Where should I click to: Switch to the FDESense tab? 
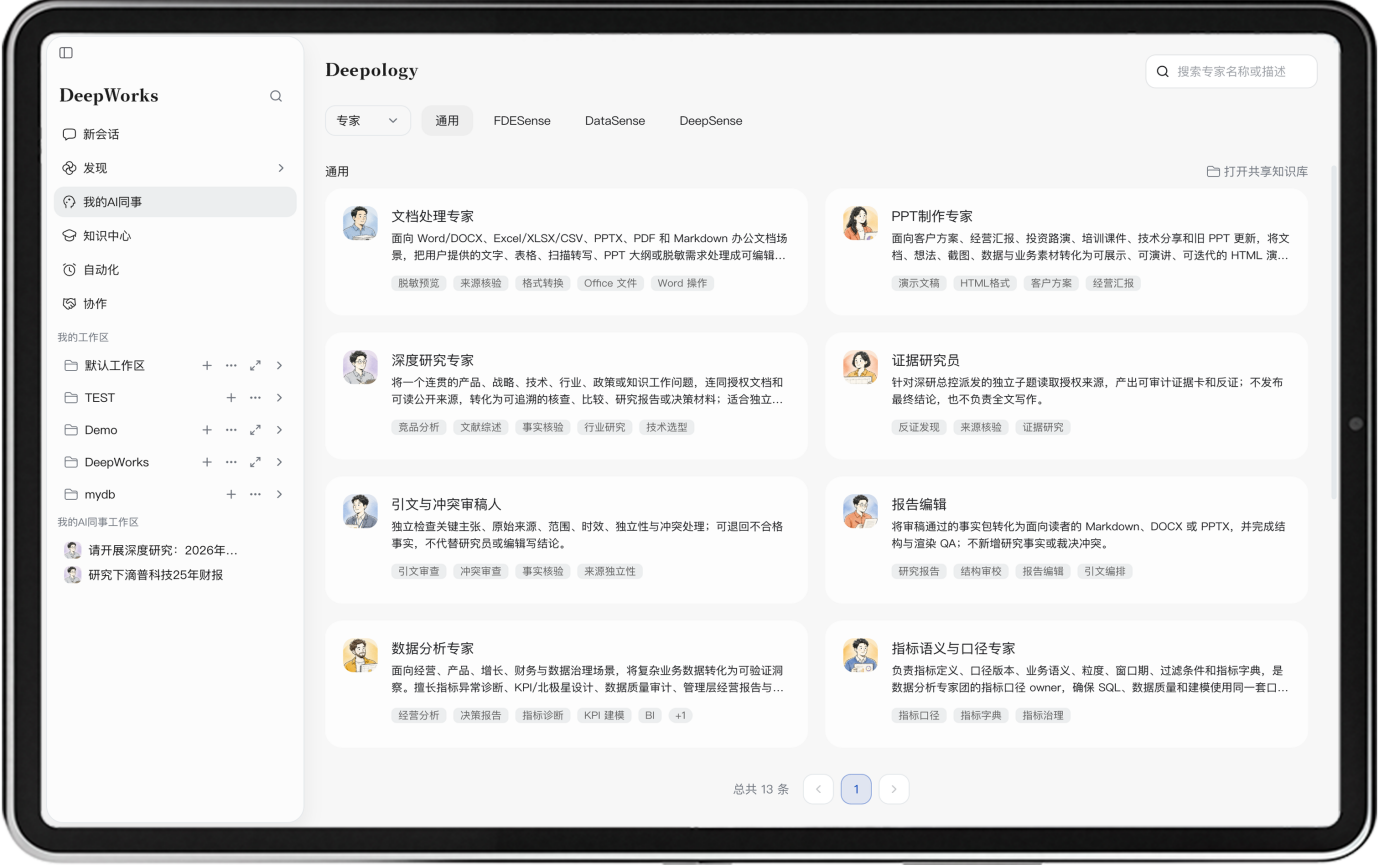coord(522,120)
